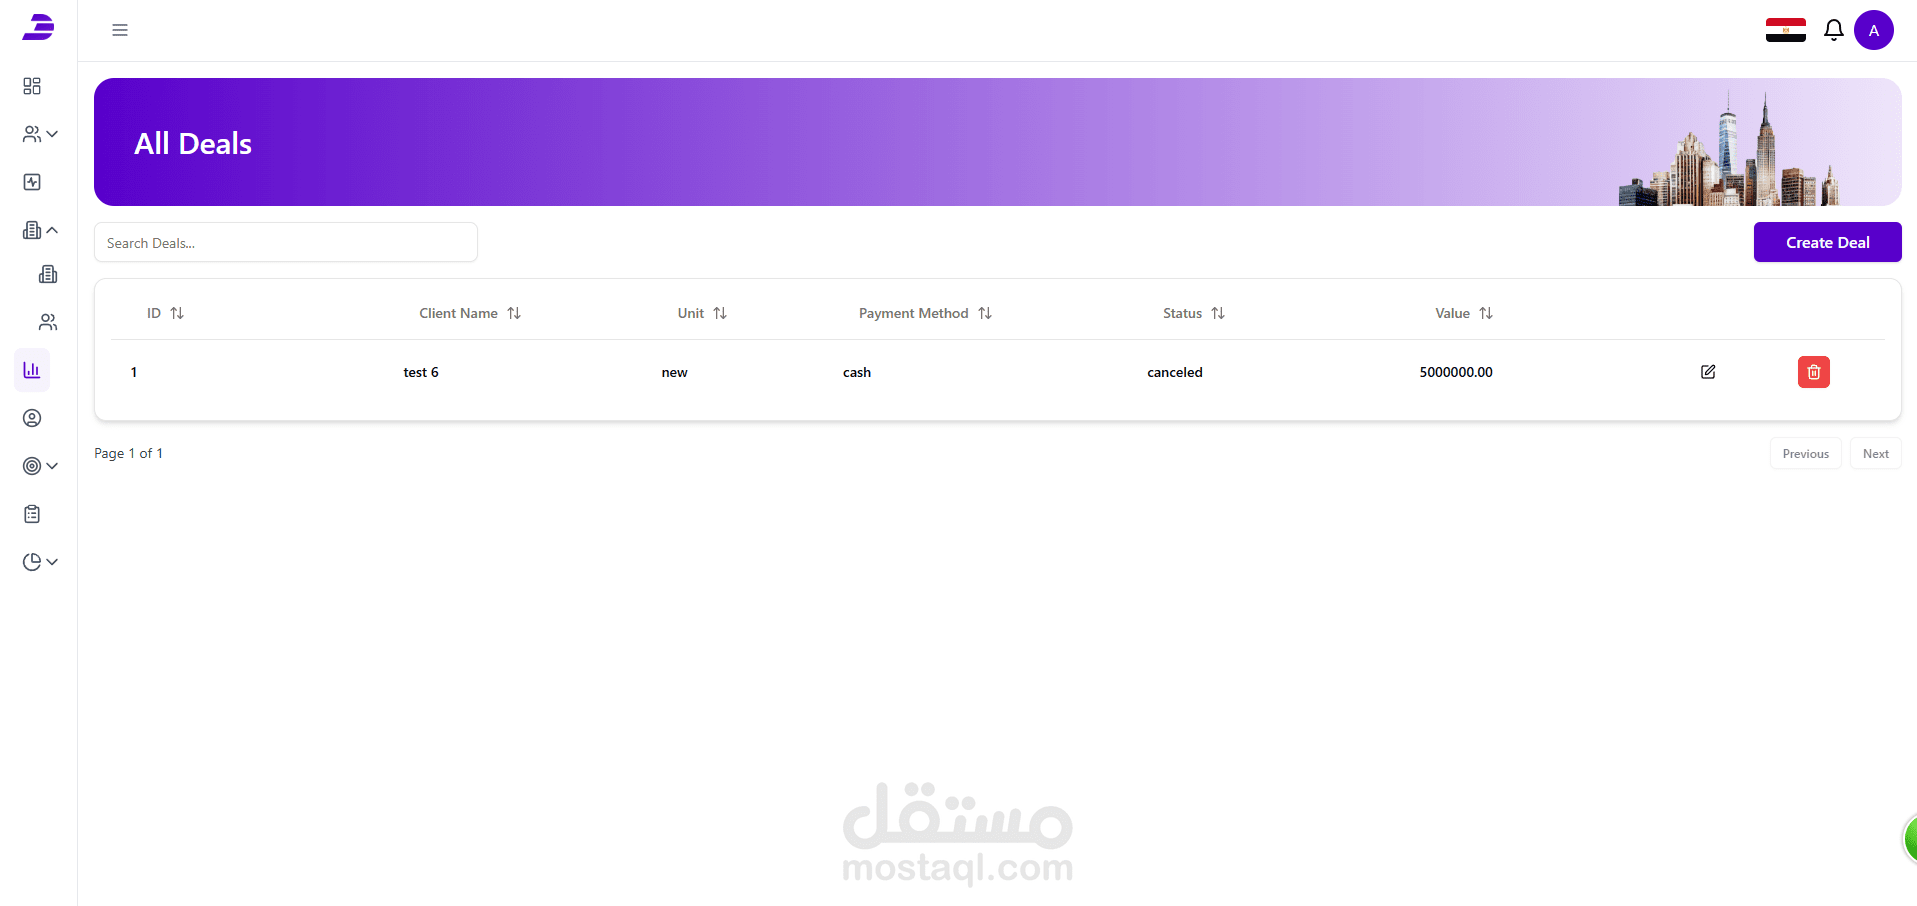
Task: Delete the test 6 deal
Action: pos(1814,372)
